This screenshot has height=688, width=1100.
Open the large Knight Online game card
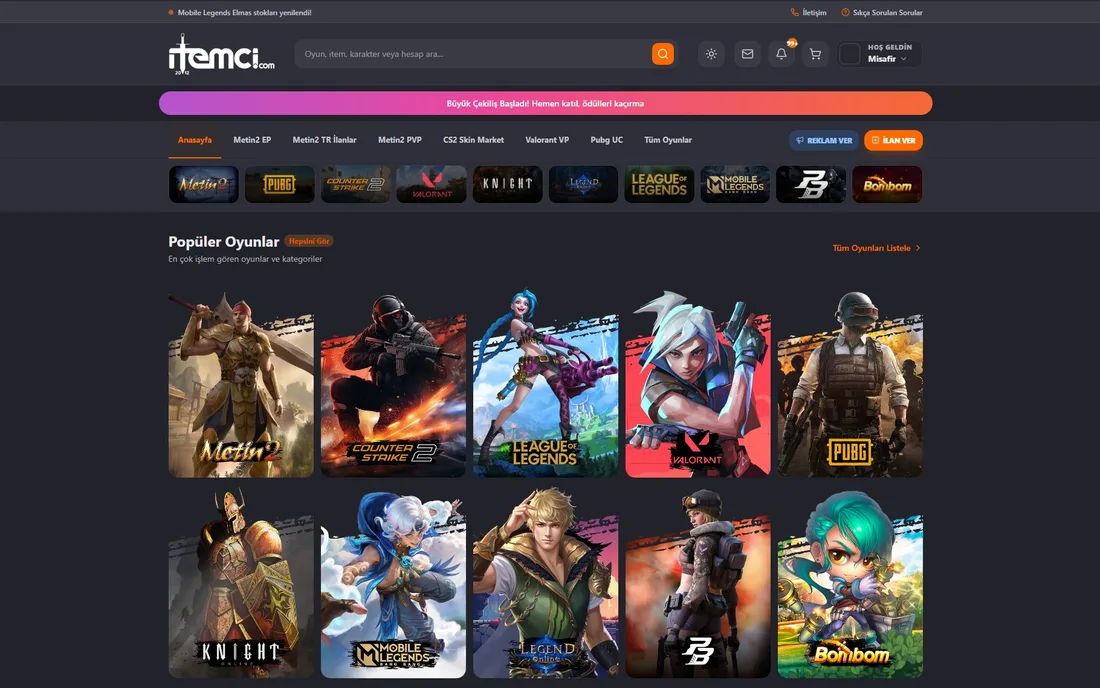[241, 584]
